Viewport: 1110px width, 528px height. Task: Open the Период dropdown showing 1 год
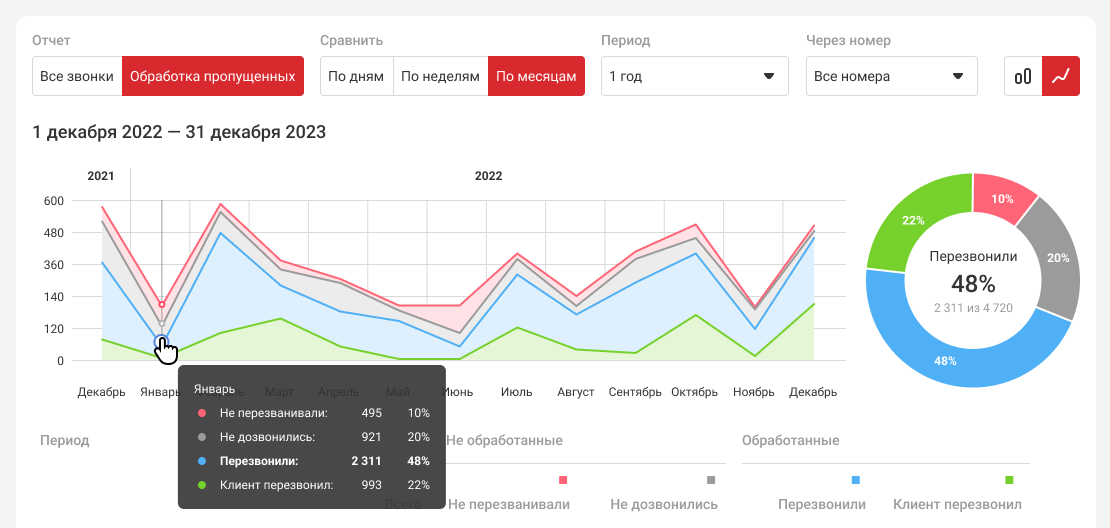(694, 76)
